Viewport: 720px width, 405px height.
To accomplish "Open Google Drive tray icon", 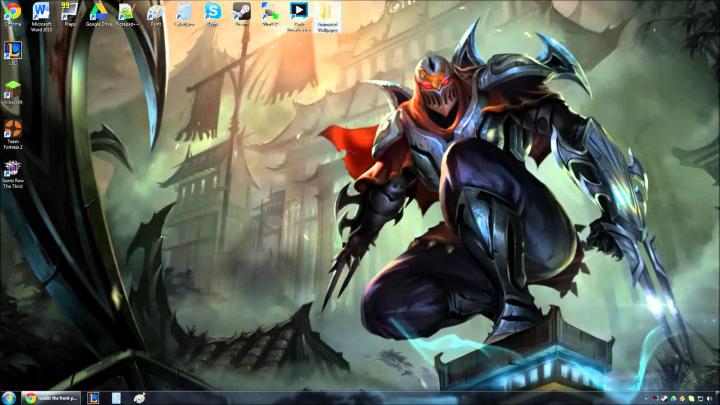I will click(674, 399).
